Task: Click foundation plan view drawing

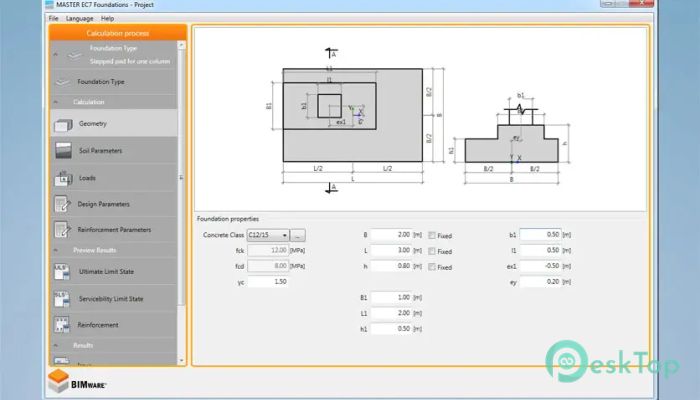Action: click(x=353, y=115)
